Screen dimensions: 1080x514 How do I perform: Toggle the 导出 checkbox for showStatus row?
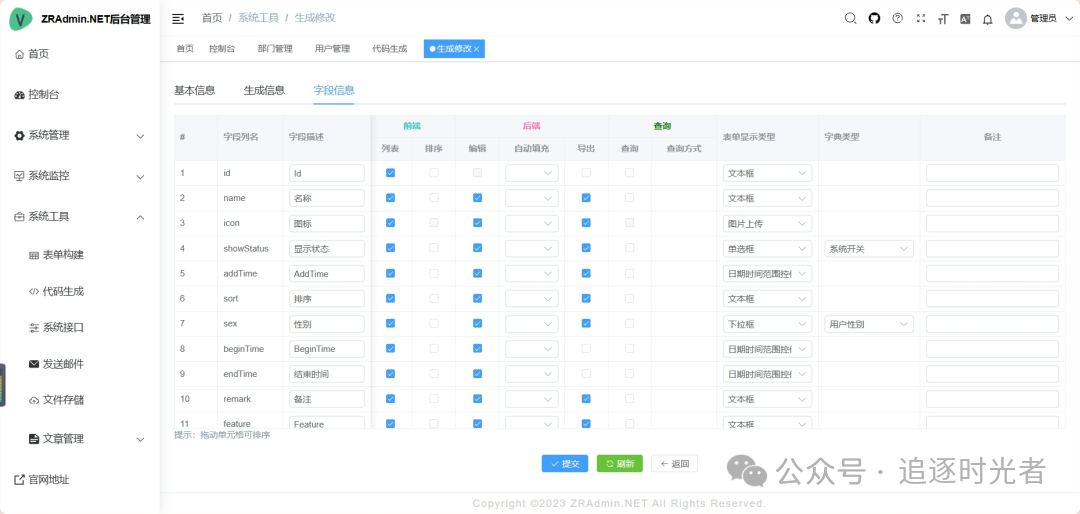point(586,248)
